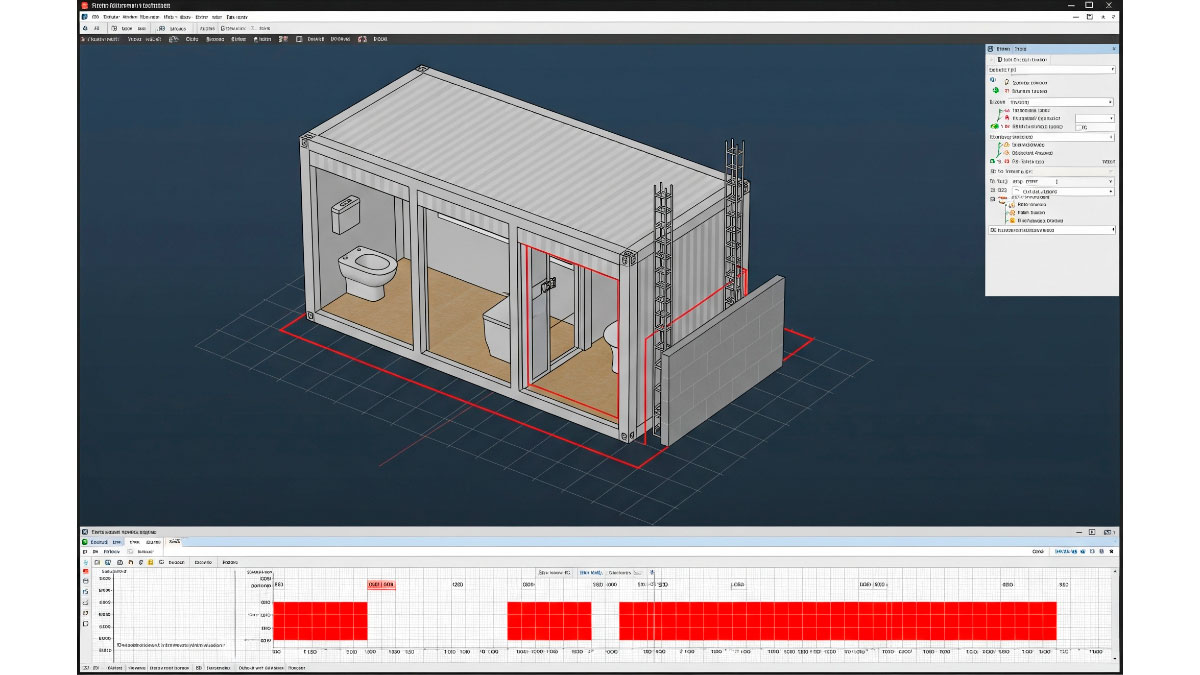Viewport: 1200px width, 675px height.
Task: Select the middle short red block on the timeline
Action: [x=549, y=620]
